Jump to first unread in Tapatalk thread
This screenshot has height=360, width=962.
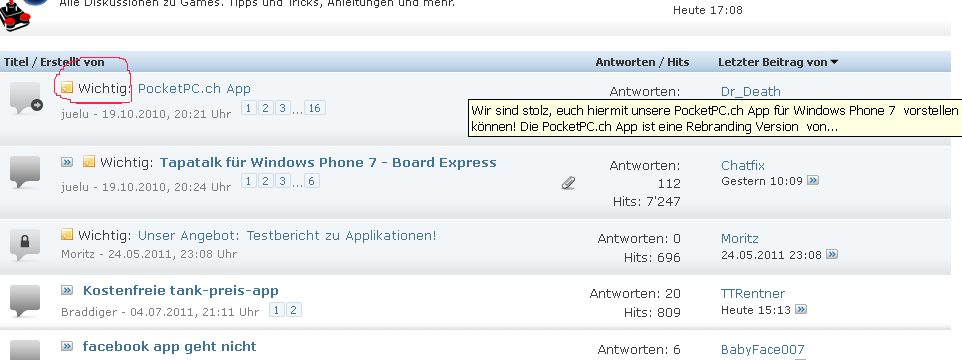pos(67,162)
